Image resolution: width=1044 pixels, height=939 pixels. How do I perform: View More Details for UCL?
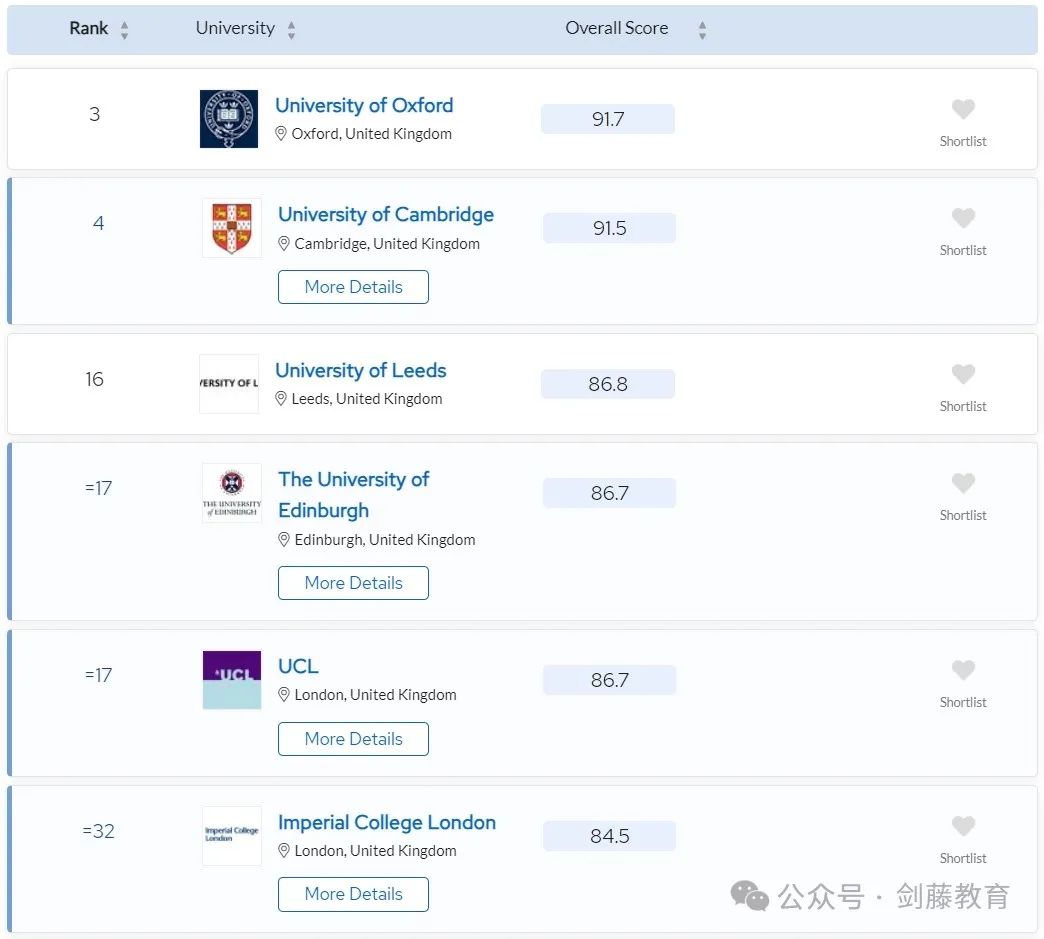(x=354, y=739)
